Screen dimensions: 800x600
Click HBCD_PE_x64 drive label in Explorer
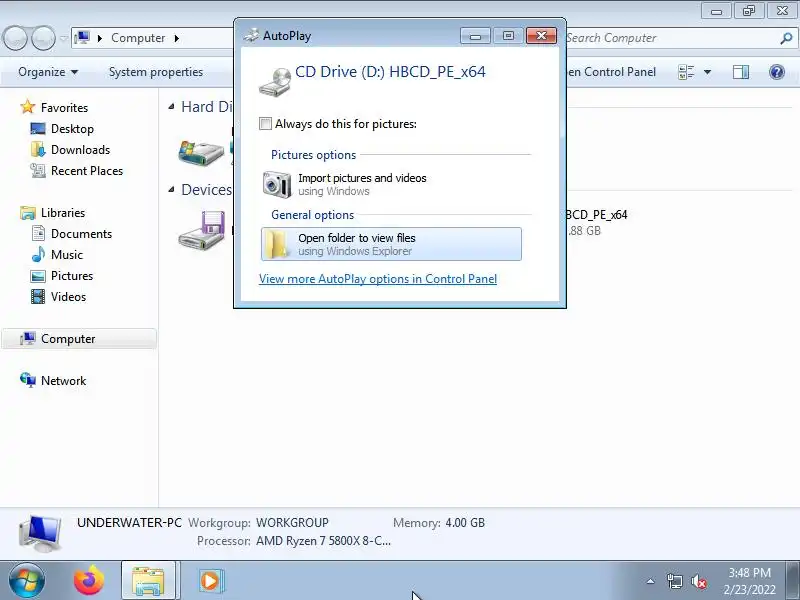(596, 215)
